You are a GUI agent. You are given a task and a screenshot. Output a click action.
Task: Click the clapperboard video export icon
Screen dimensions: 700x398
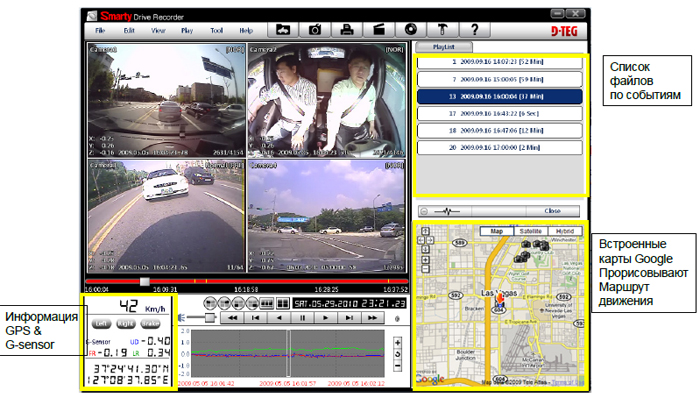pos(379,30)
